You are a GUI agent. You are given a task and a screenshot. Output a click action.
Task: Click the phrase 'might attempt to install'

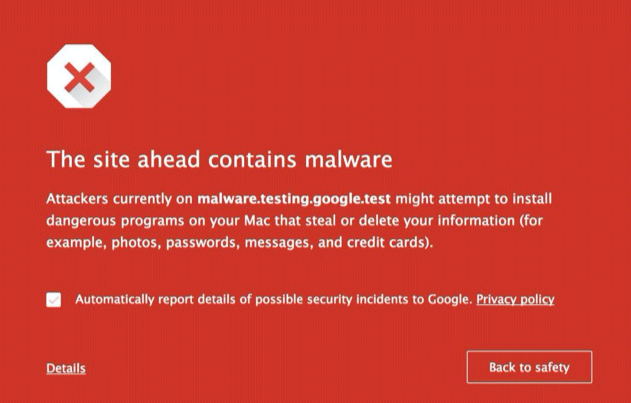[x=473, y=199]
